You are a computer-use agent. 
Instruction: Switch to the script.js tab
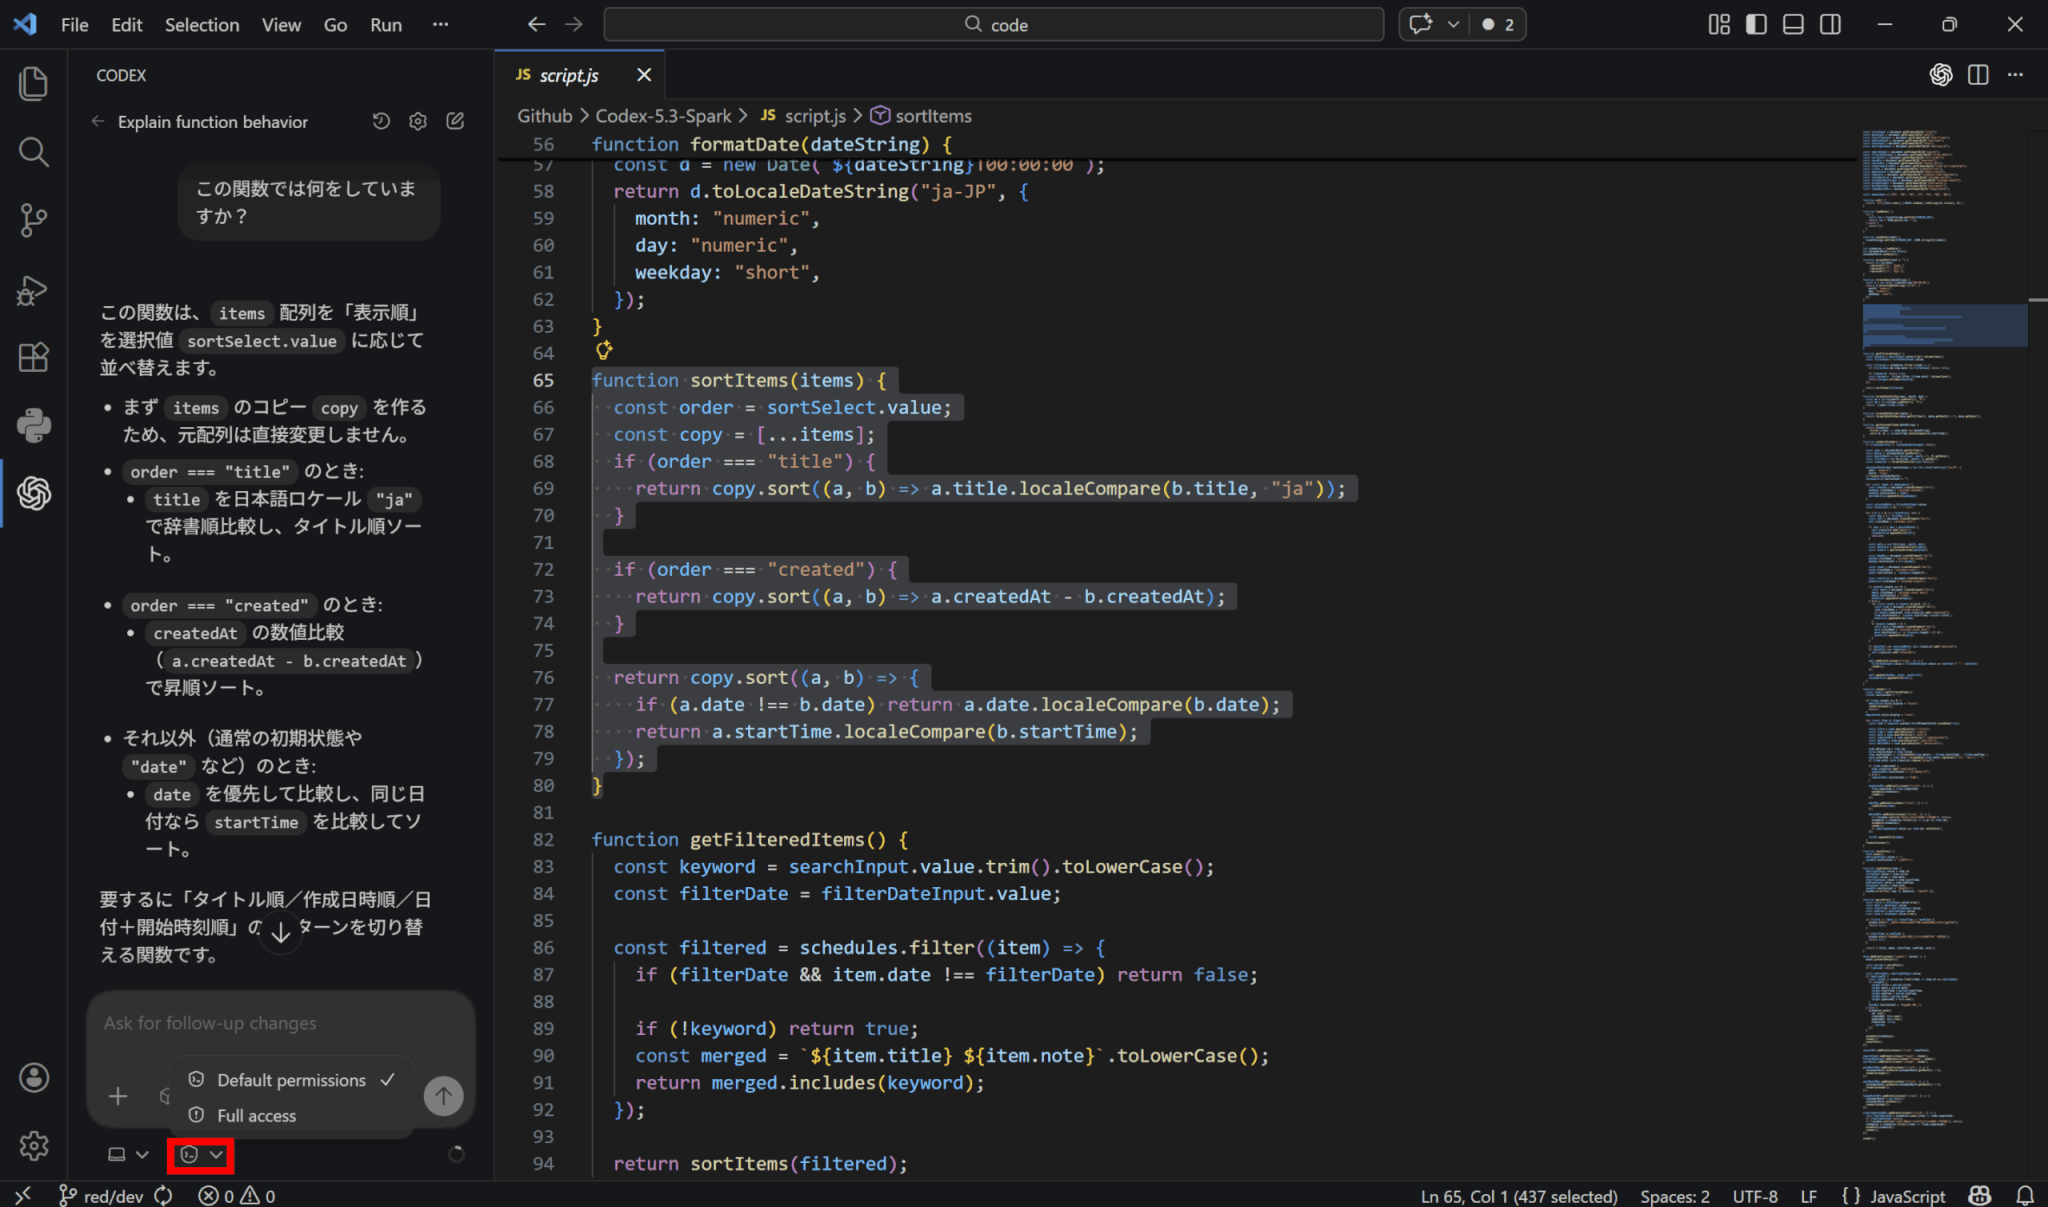[569, 75]
